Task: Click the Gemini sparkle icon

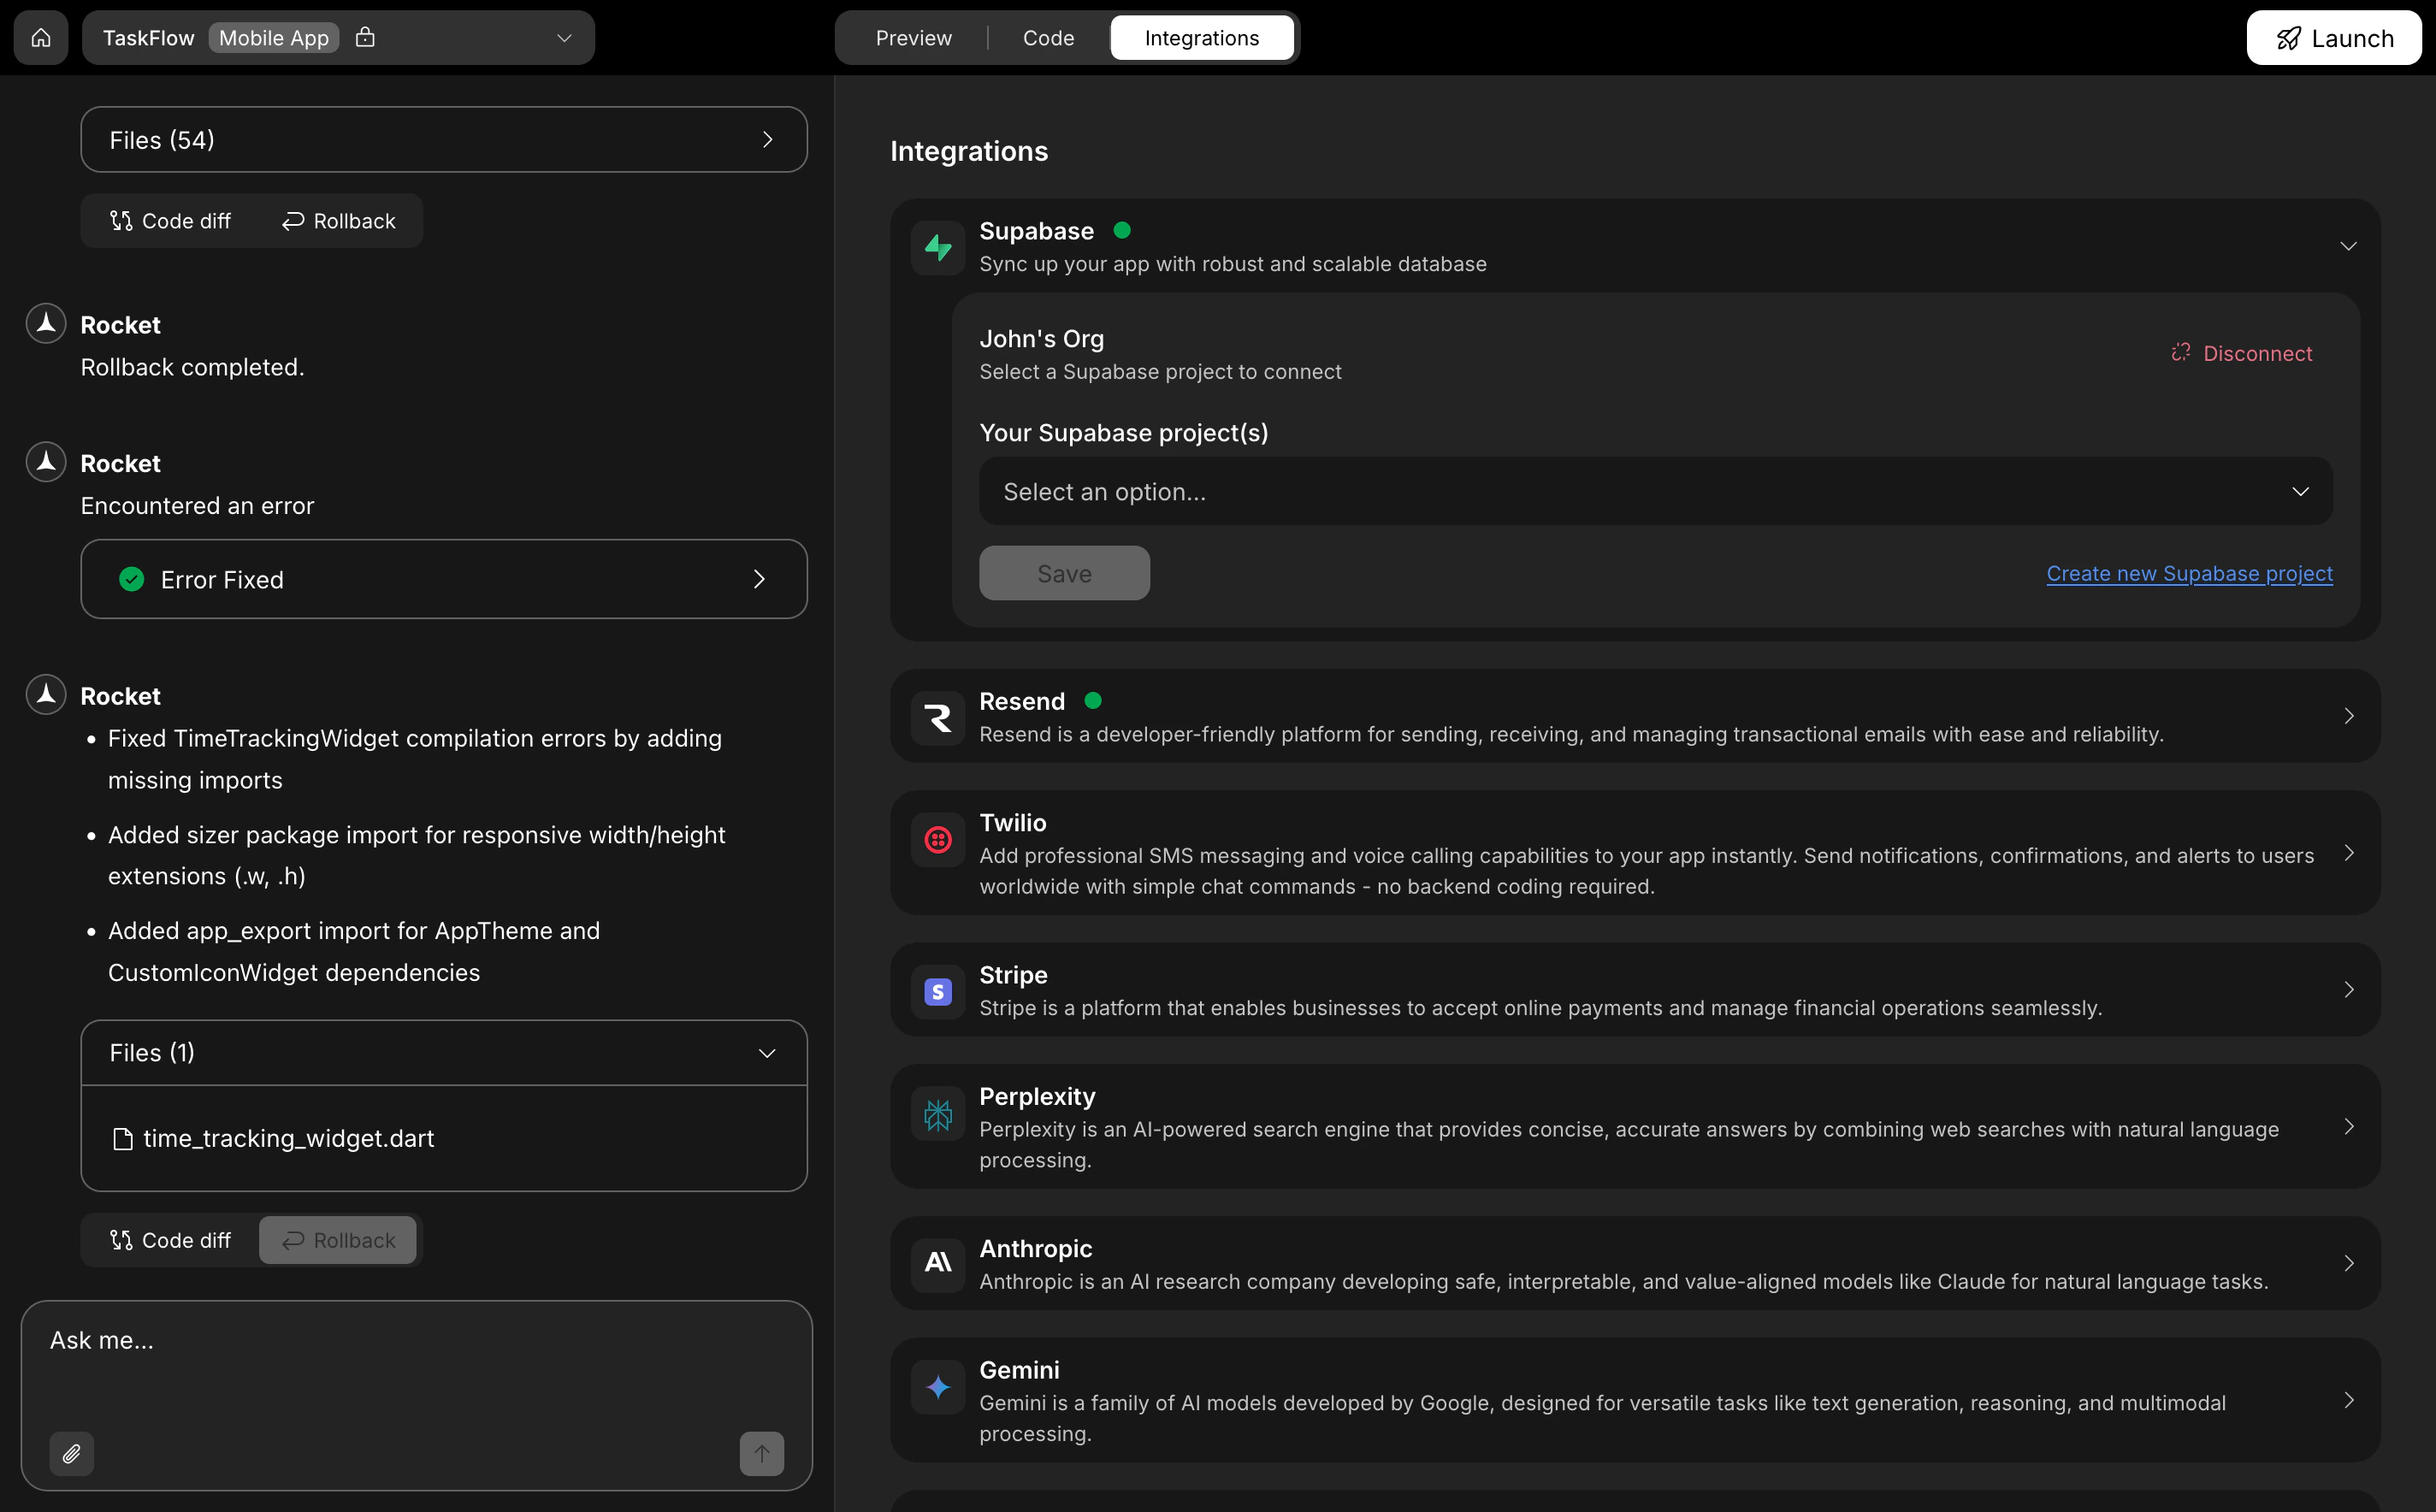Action: point(937,1387)
